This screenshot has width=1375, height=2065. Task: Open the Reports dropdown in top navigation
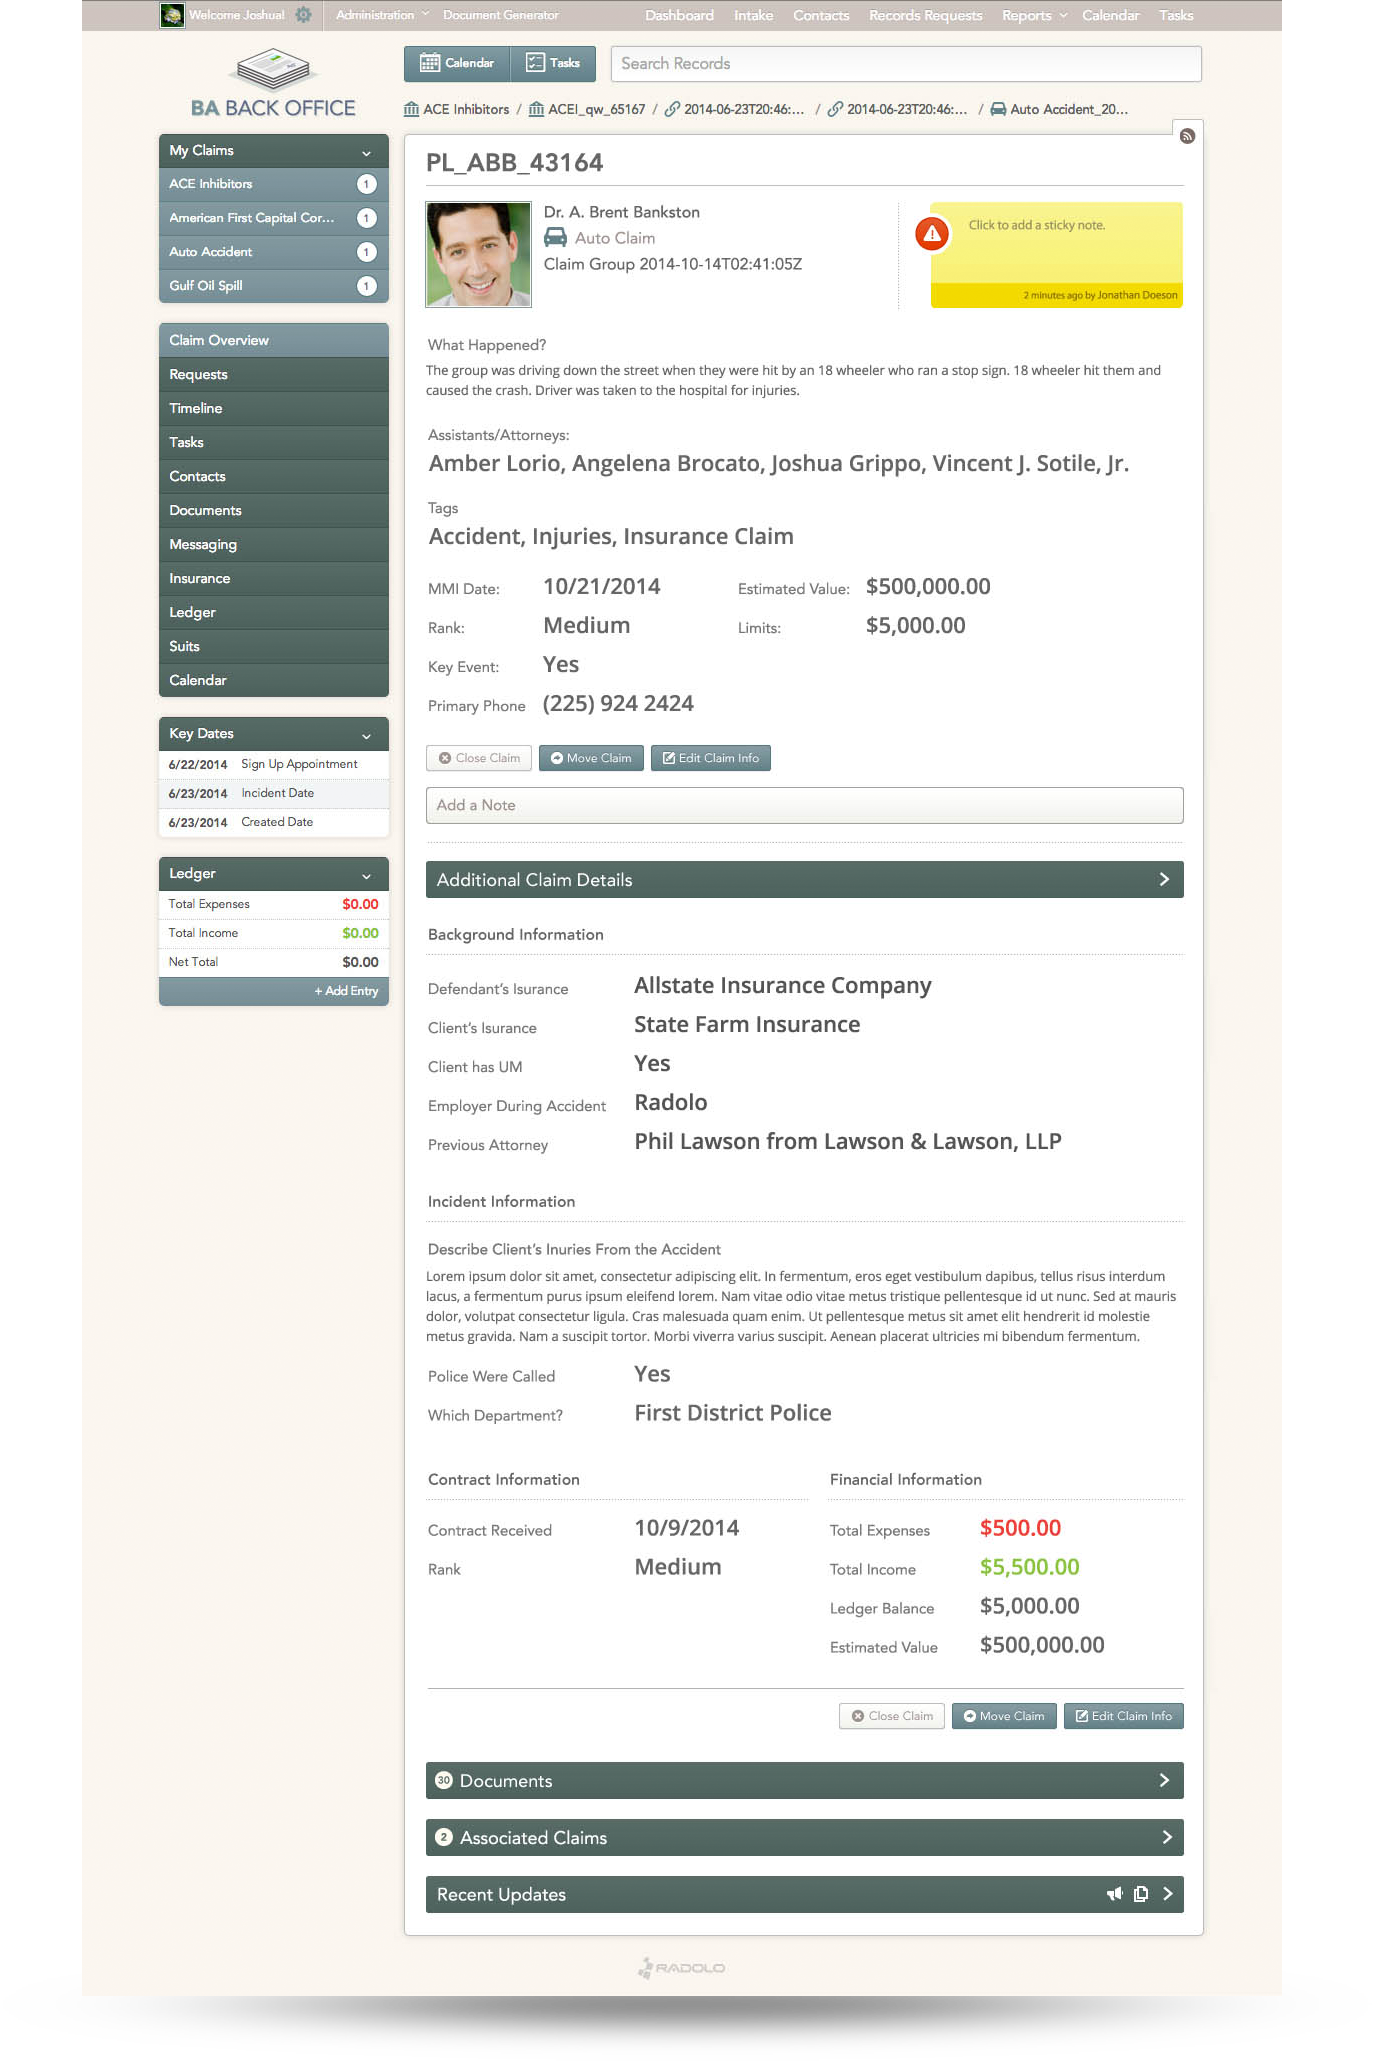click(1034, 15)
